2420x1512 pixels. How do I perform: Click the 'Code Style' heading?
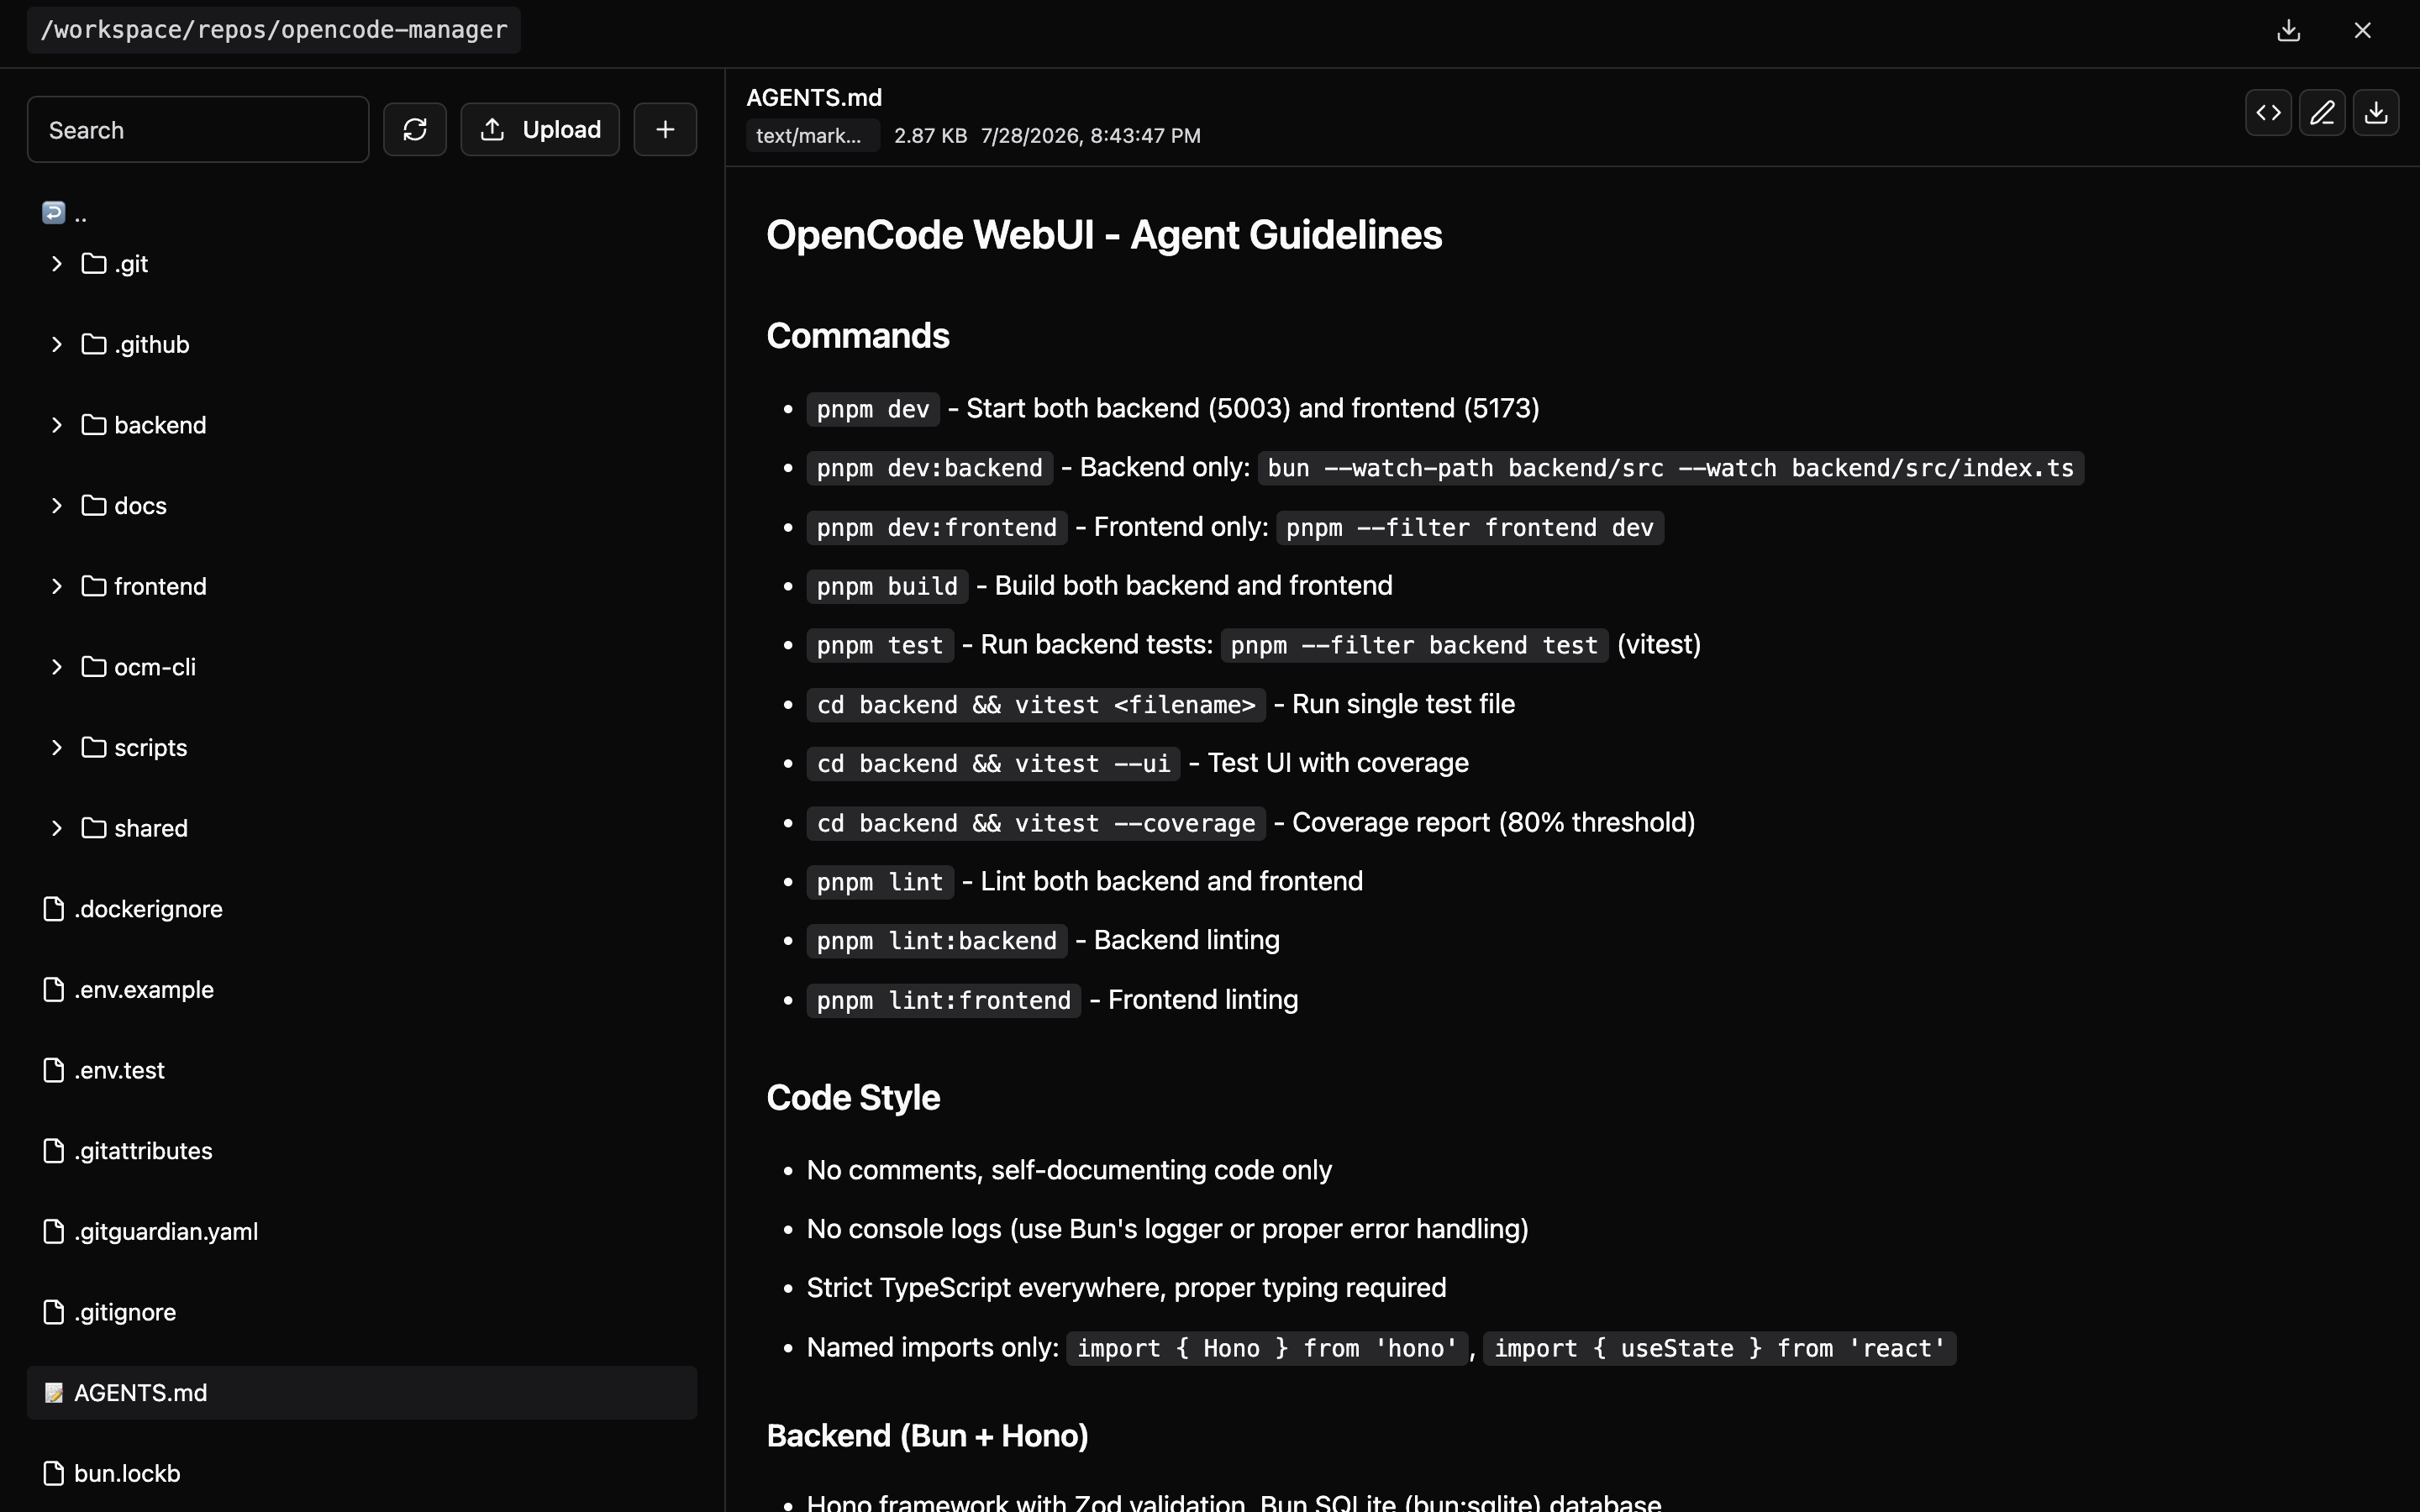853,1097
